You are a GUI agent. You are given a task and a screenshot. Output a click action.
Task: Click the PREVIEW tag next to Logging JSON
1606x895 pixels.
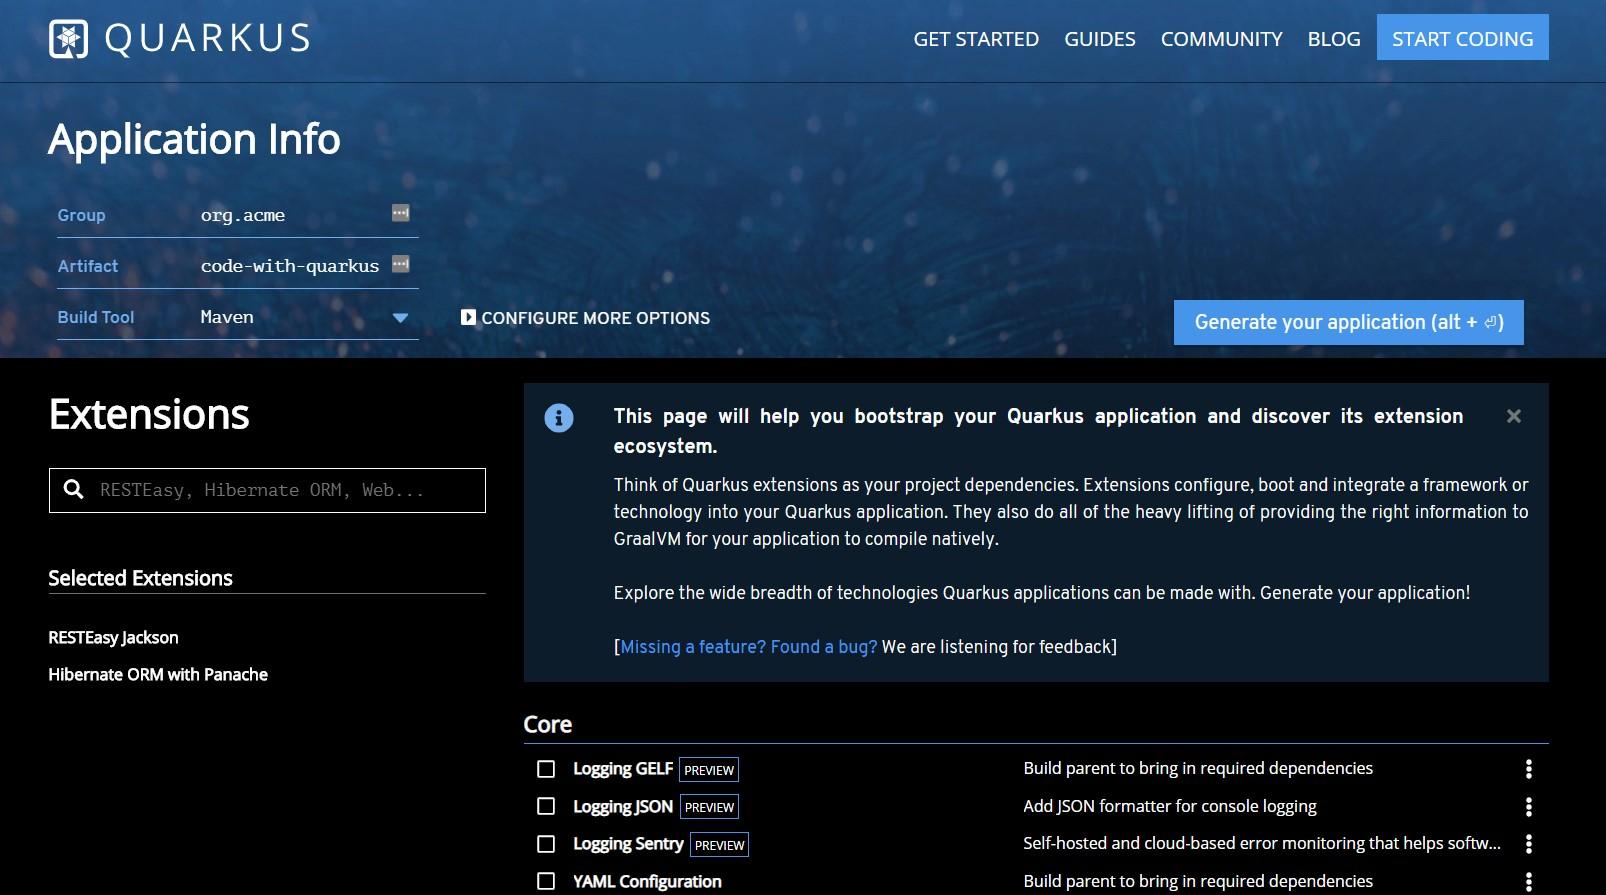pos(709,807)
